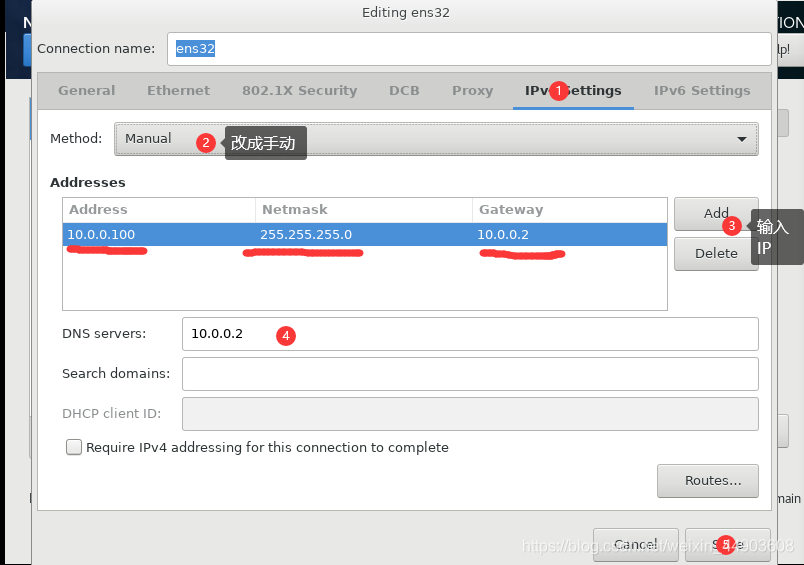
Task: Select the 802.1X Security tab
Action: click(299, 91)
